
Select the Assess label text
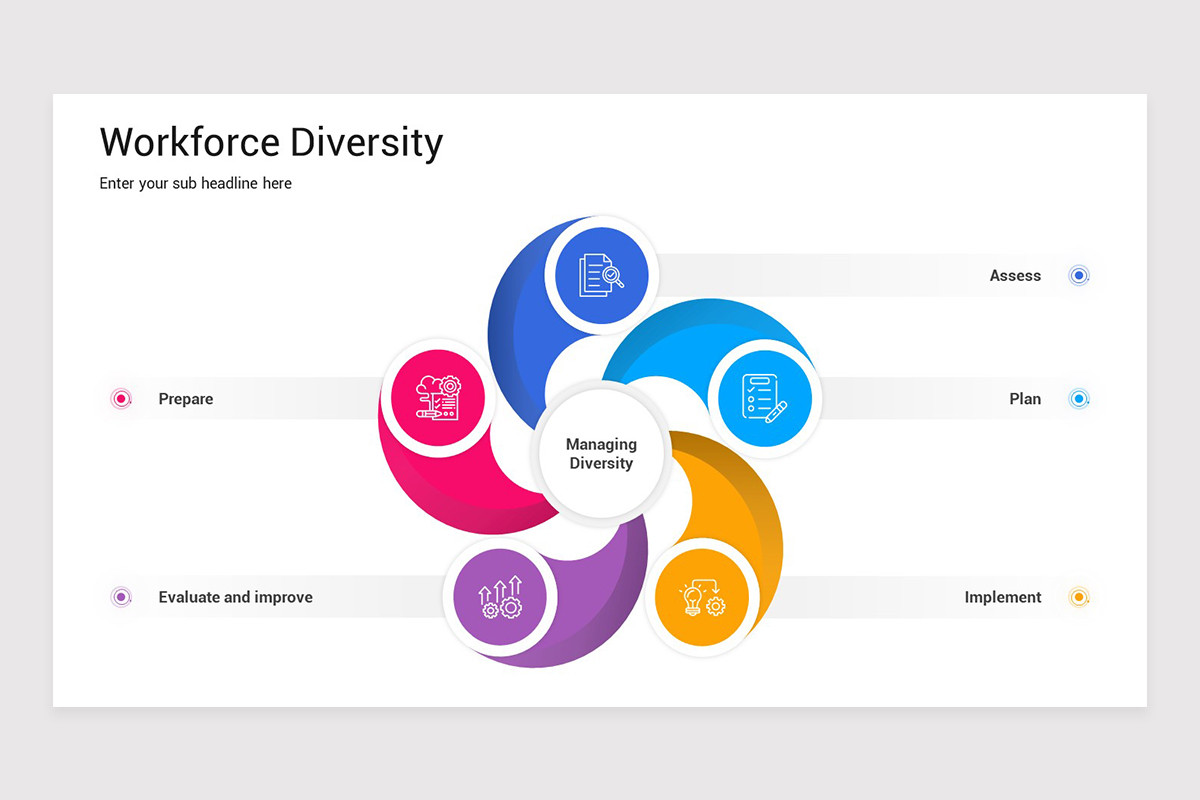1015,275
